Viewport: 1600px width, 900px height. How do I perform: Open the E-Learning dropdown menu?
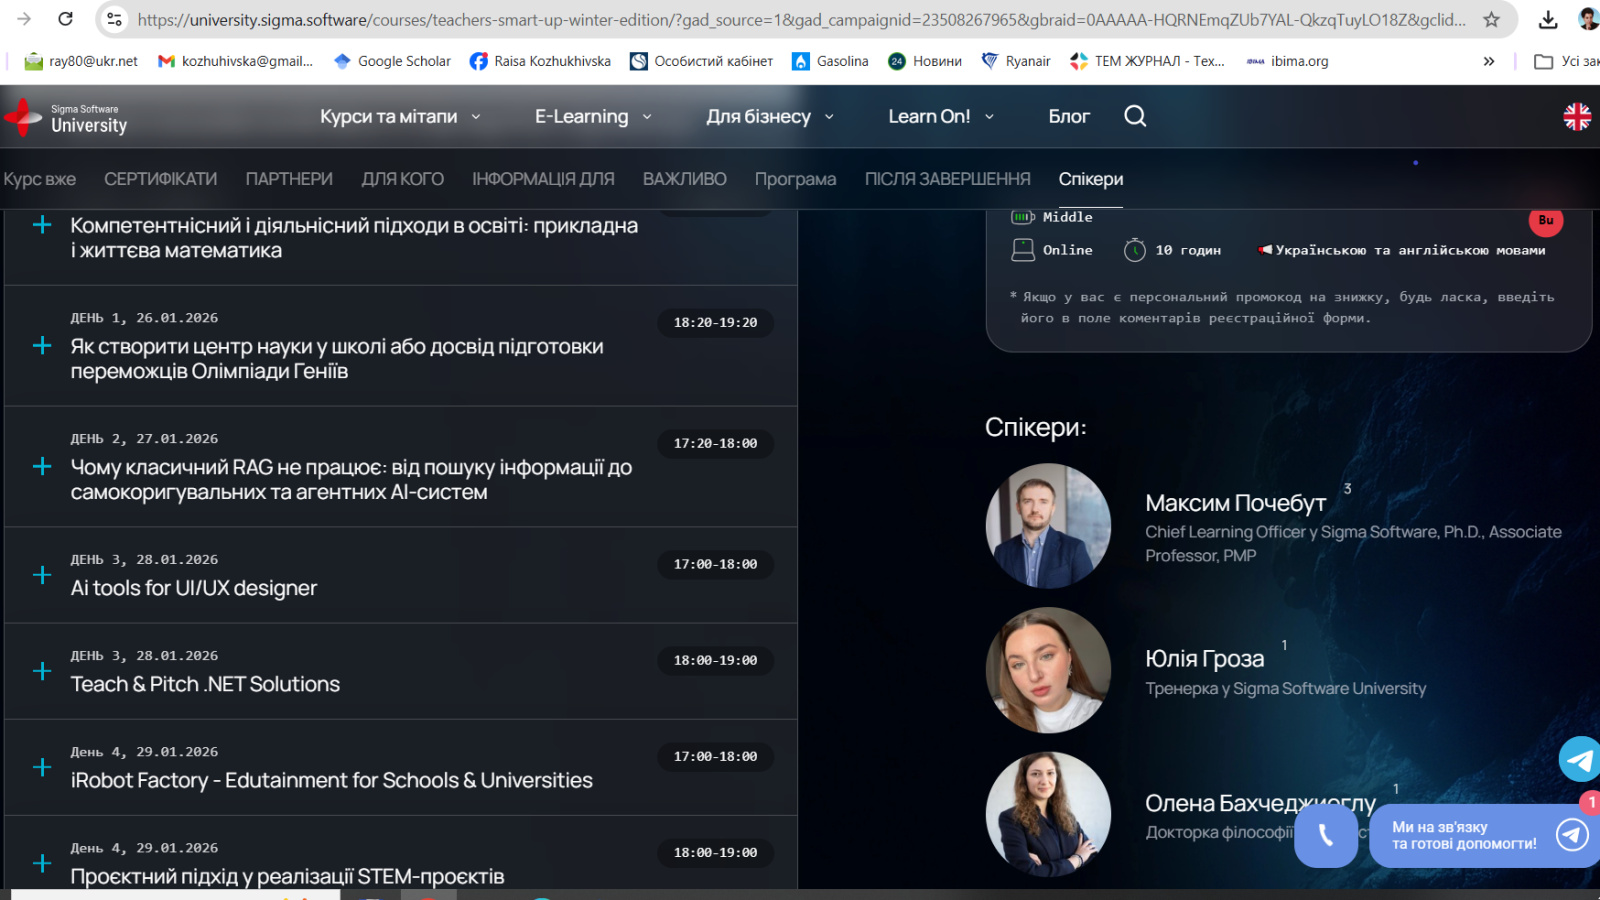click(x=593, y=116)
